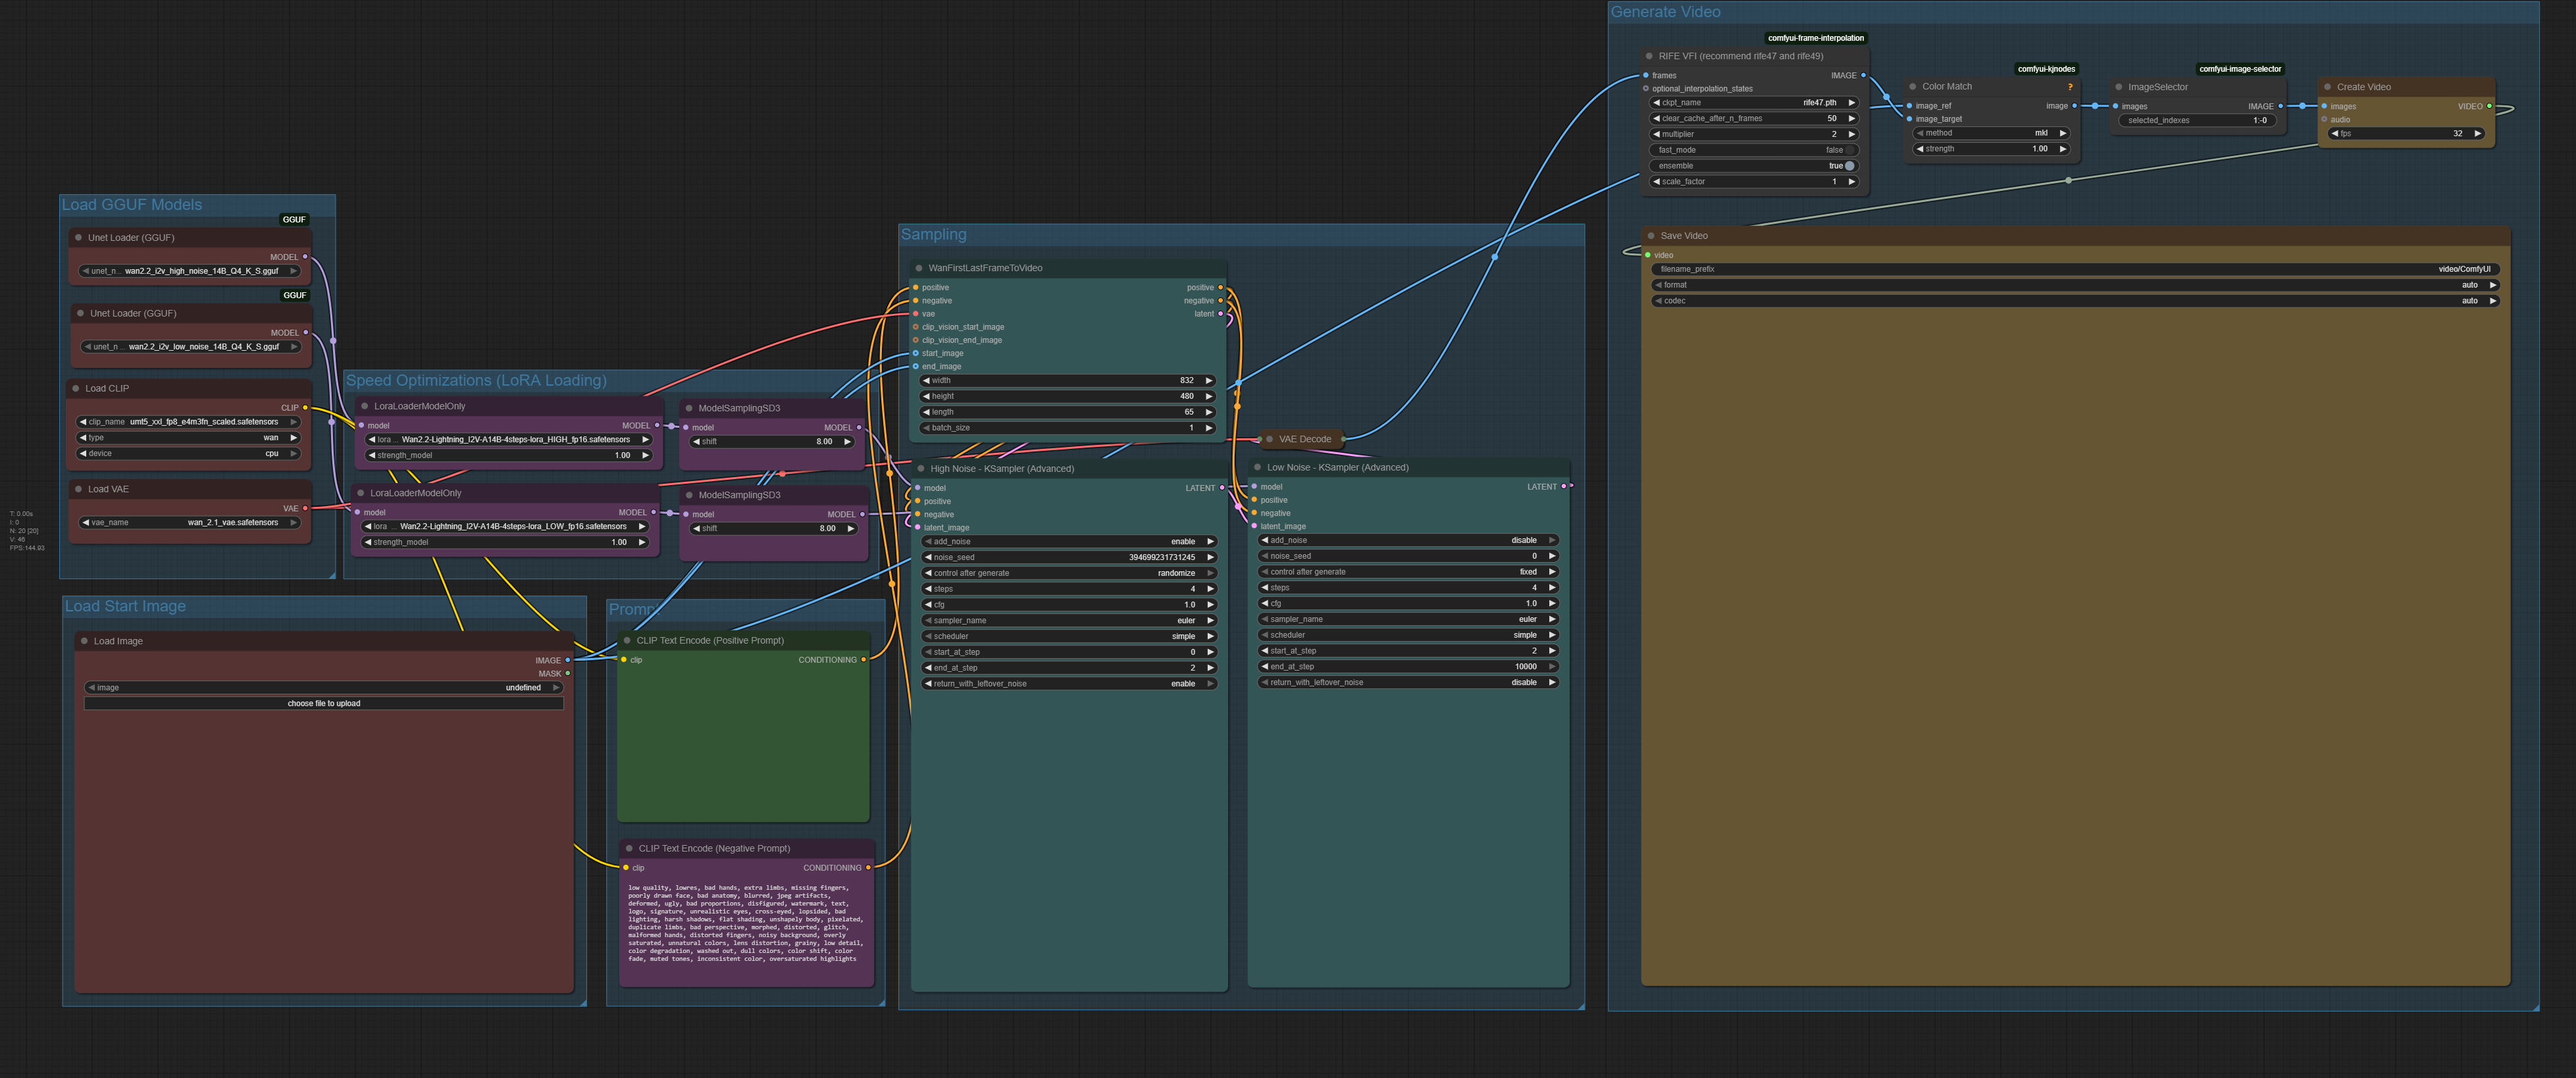Collapse the Unet Loader node with low_noise model

tap(81, 313)
